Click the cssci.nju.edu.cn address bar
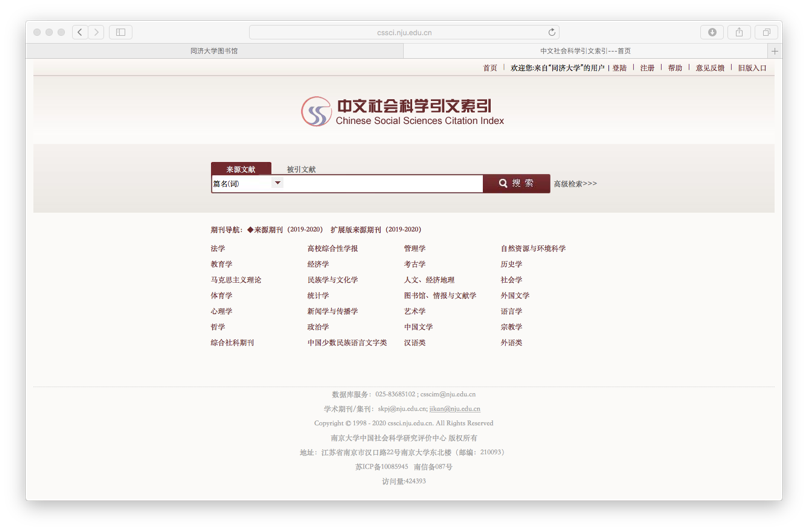Screen dimensions: 808x531 point(404,32)
